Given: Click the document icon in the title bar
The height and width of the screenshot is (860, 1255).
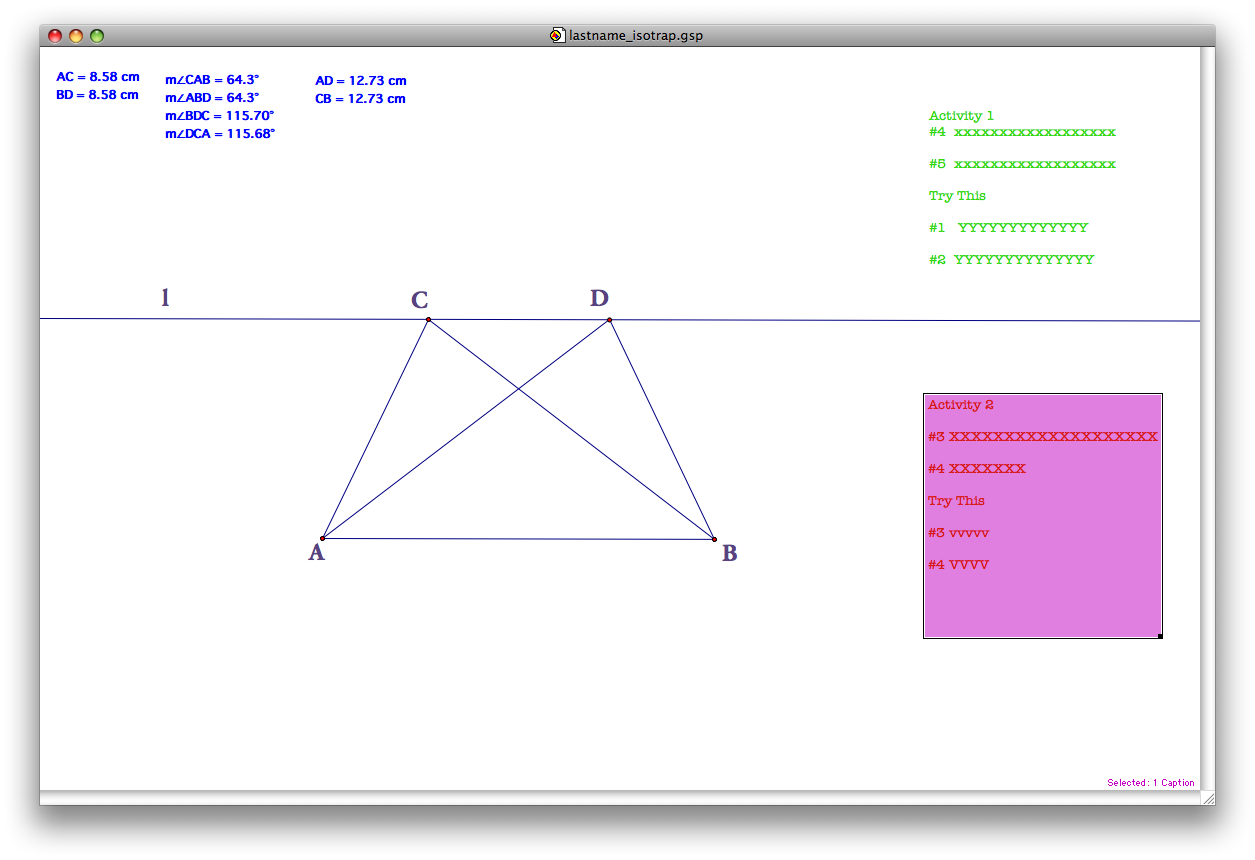Looking at the screenshot, I should tap(558, 34).
